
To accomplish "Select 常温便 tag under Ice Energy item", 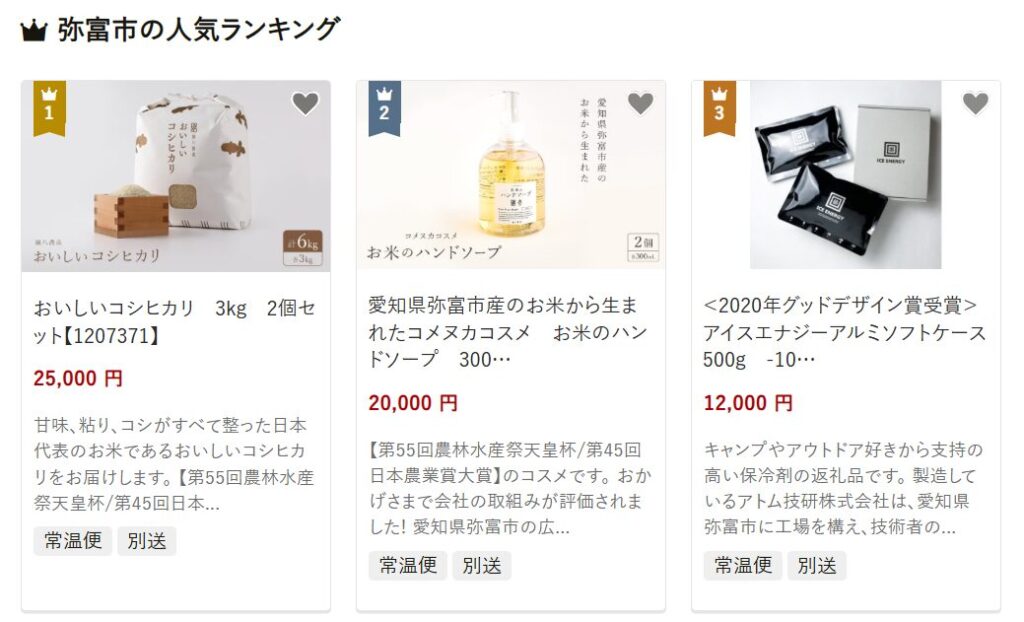I will tap(743, 565).
